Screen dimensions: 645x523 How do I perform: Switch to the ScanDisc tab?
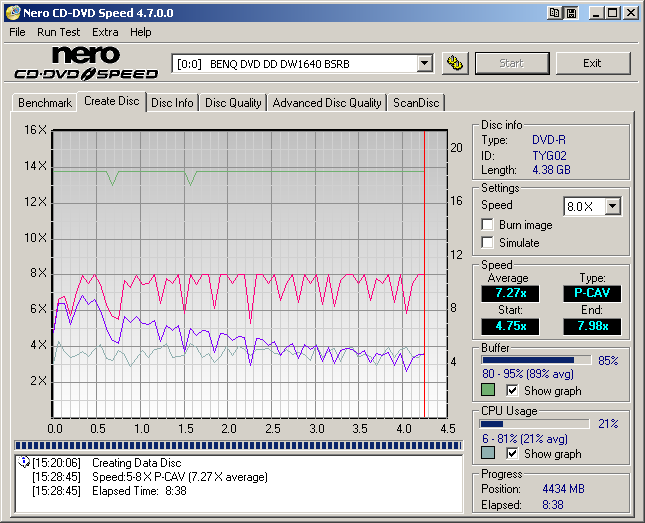(x=416, y=103)
